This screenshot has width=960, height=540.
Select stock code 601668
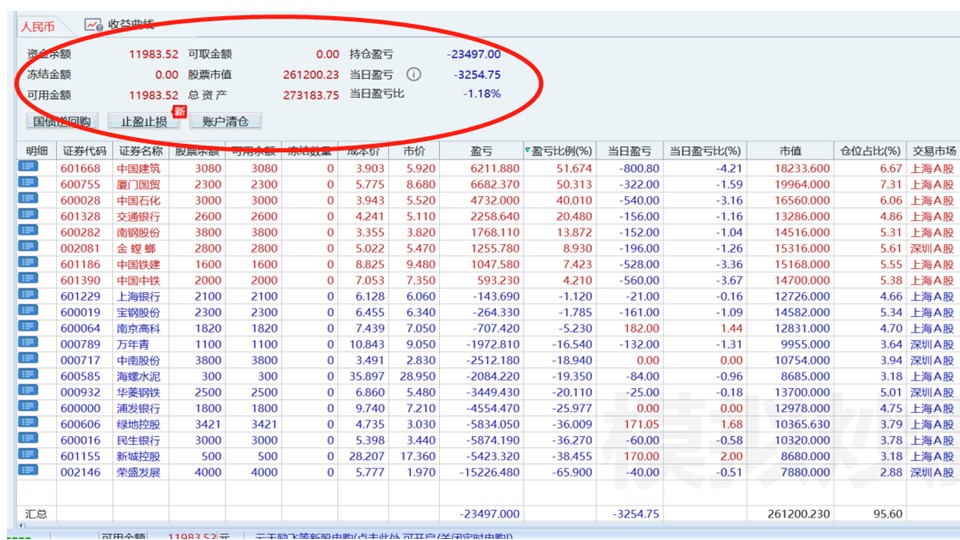click(x=80, y=168)
